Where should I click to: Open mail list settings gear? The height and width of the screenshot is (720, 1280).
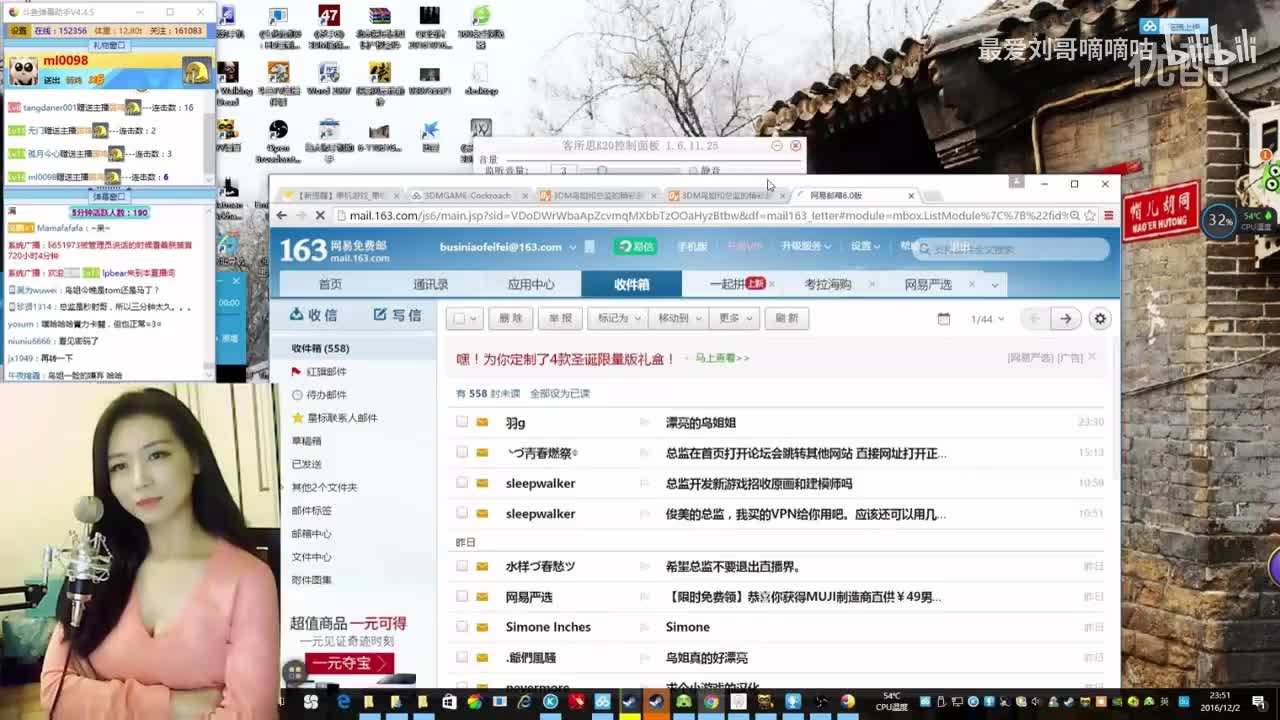click(1100, 319)
